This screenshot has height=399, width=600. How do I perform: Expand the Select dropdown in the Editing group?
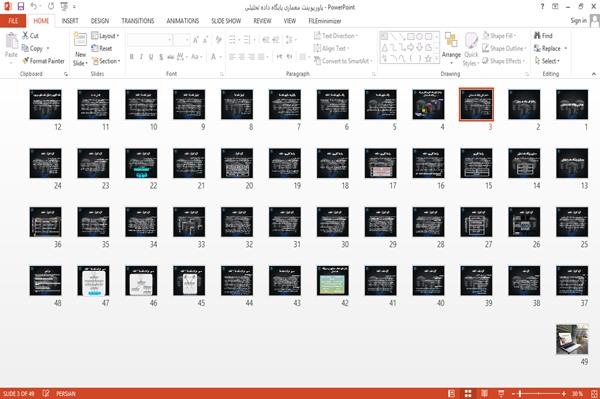(x=547, y=61)
